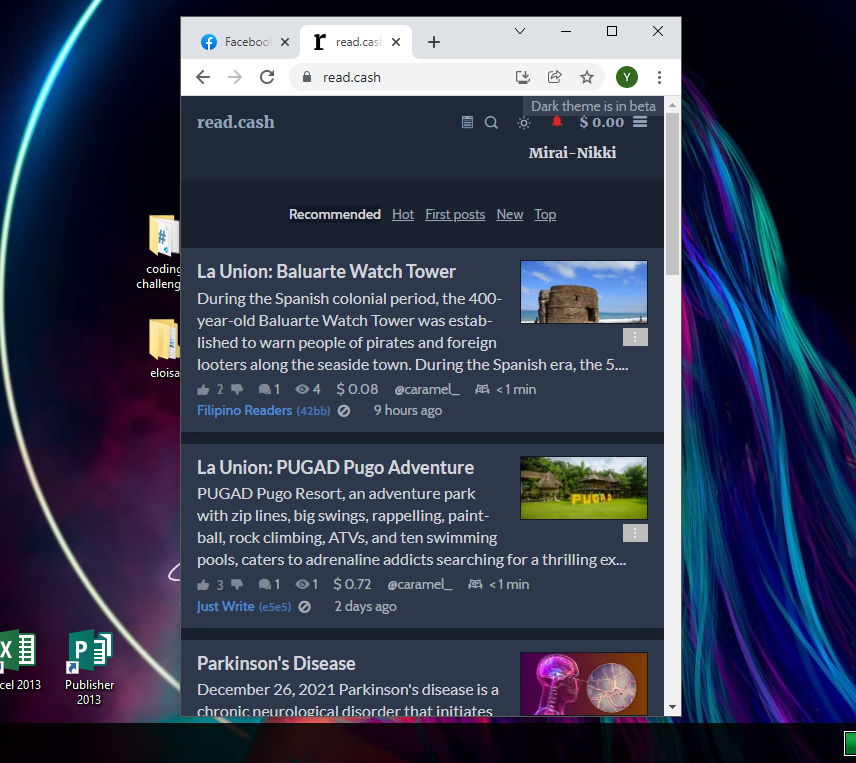The height and width of the screenshot is (763, 856).
Task: Select the Publisher 2013 desktop shortcut
Action: (90, 667)
